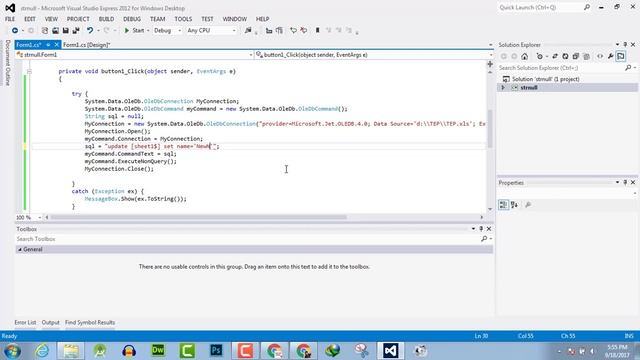Click the New Project toolbar icon

(45, 31)
